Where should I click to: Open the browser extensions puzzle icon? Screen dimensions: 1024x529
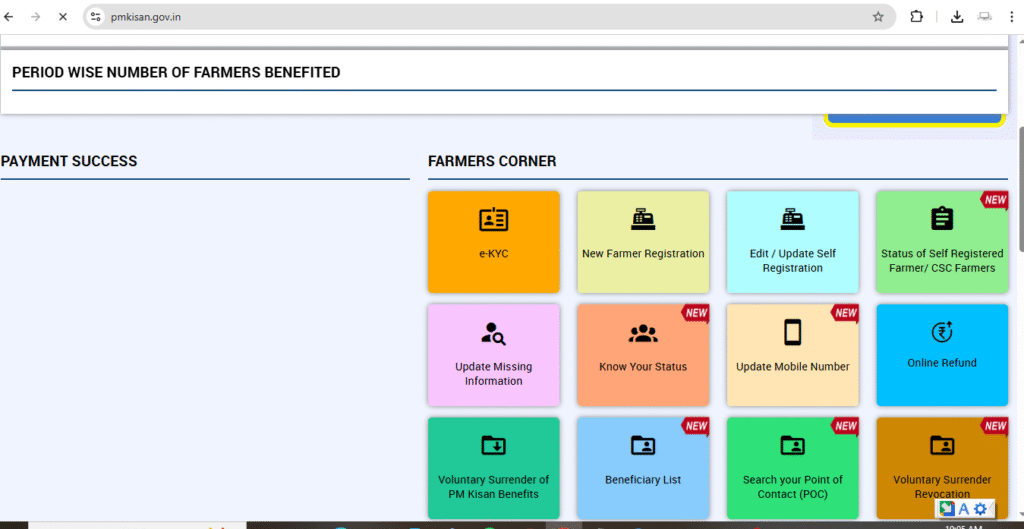[x=916, y=17]
